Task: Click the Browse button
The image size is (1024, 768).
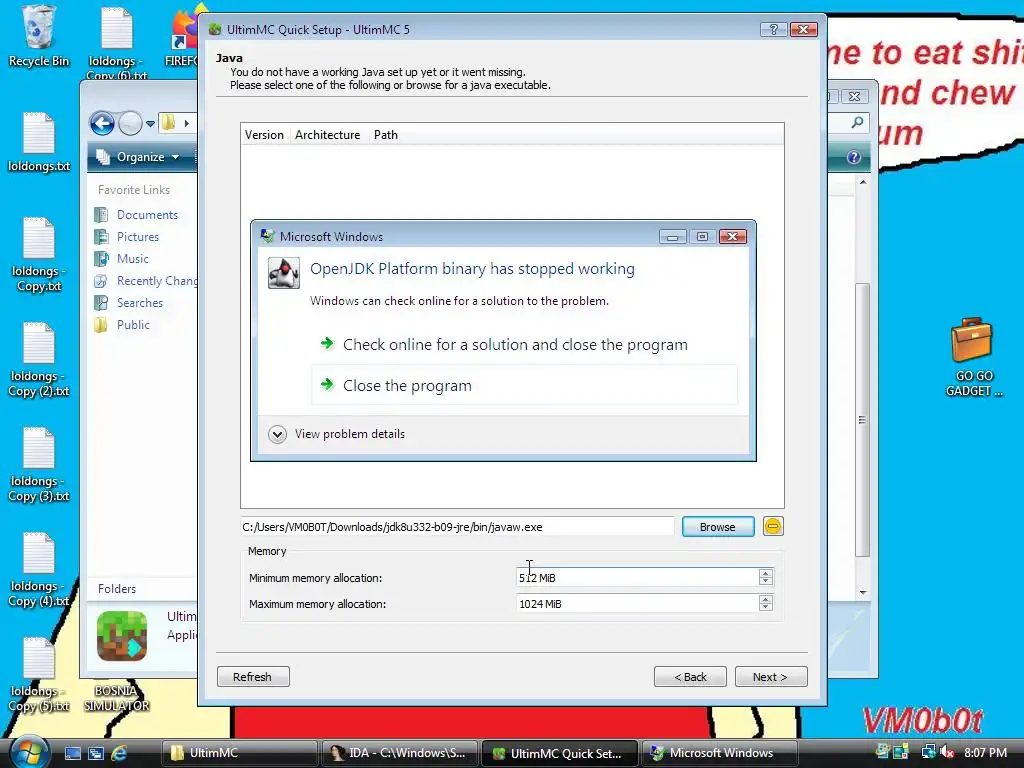Action: [x=718, y=526]
